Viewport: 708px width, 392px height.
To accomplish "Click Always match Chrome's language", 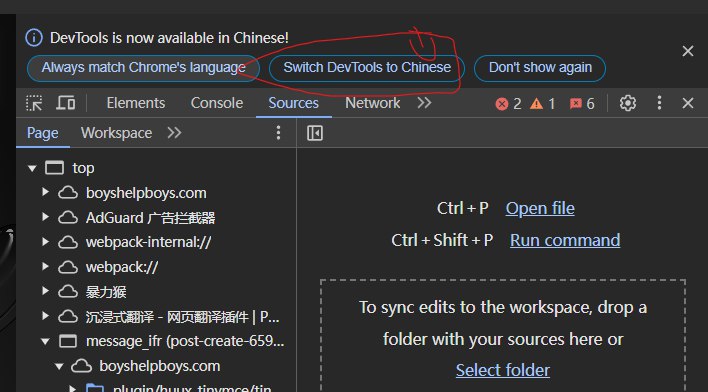I will point(144,68).
